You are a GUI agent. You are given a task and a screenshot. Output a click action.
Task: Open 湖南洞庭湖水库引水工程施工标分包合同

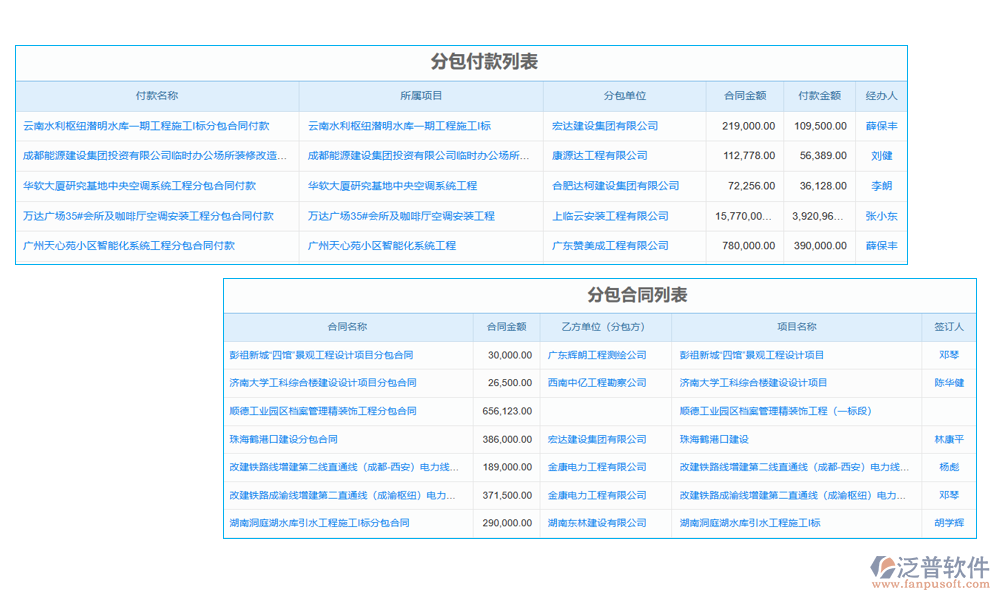click(318, 522)
